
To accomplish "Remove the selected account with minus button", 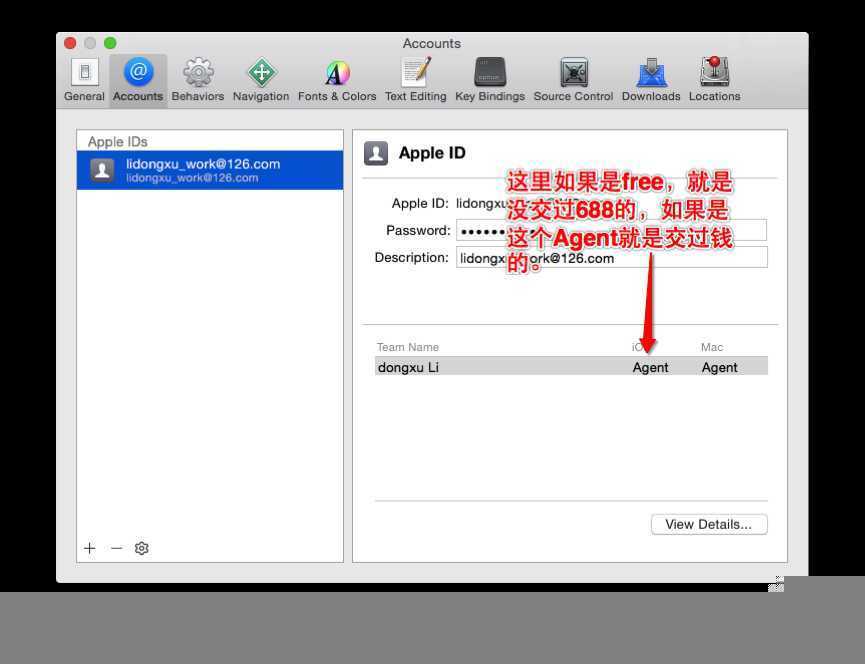I will (x=116, y=548).
